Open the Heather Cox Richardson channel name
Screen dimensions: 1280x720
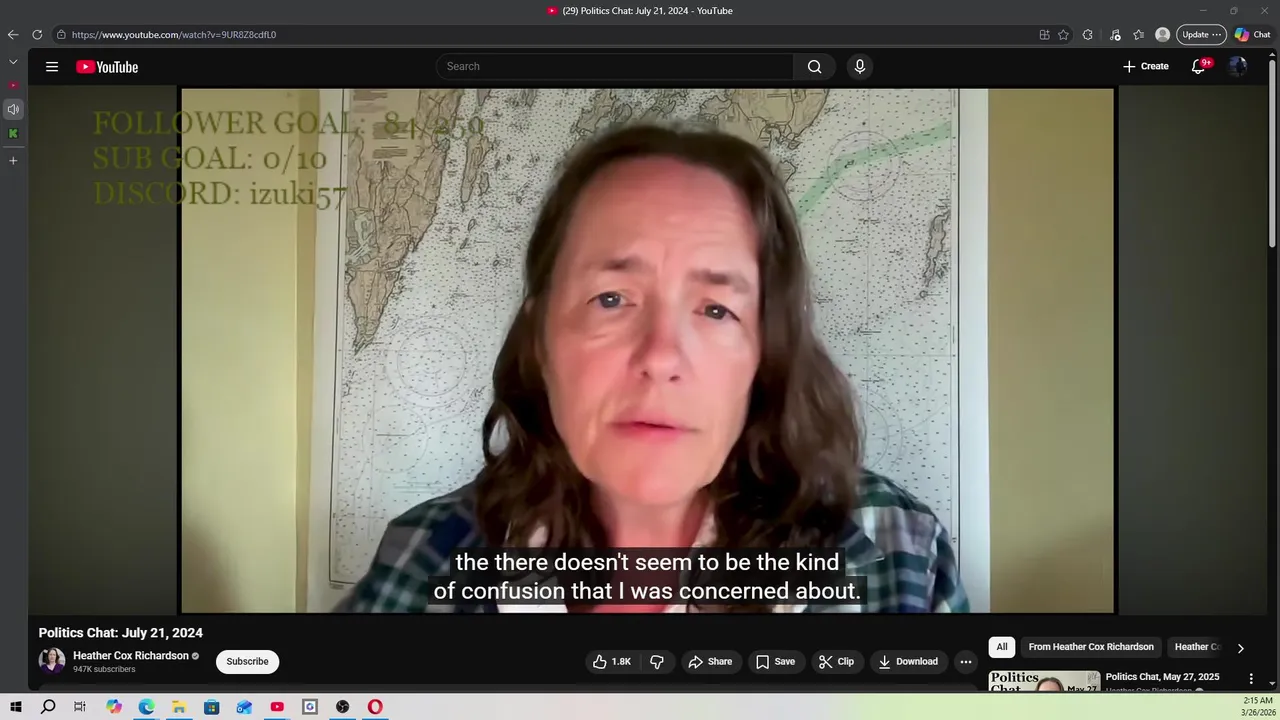131,656
